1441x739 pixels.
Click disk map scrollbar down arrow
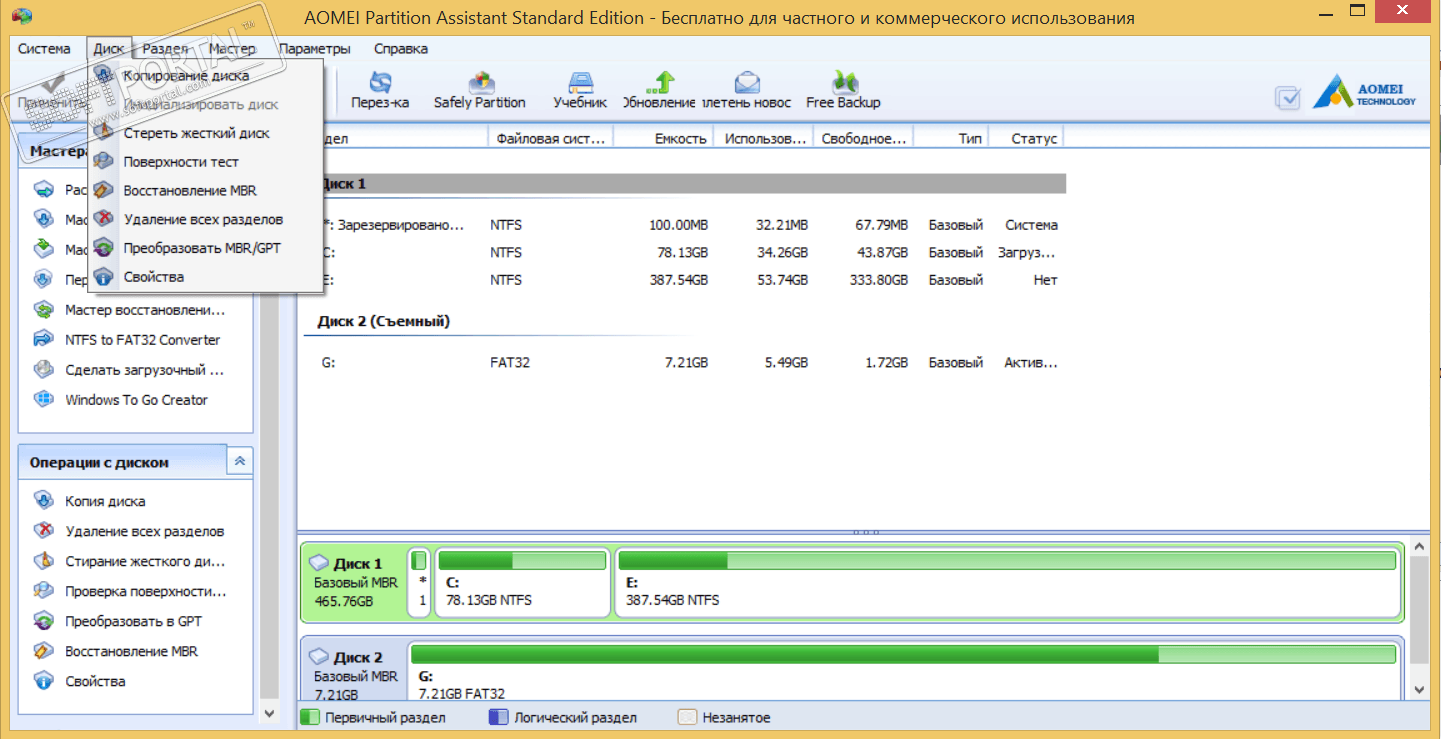pyautogui.click(x=1420, y=690)
